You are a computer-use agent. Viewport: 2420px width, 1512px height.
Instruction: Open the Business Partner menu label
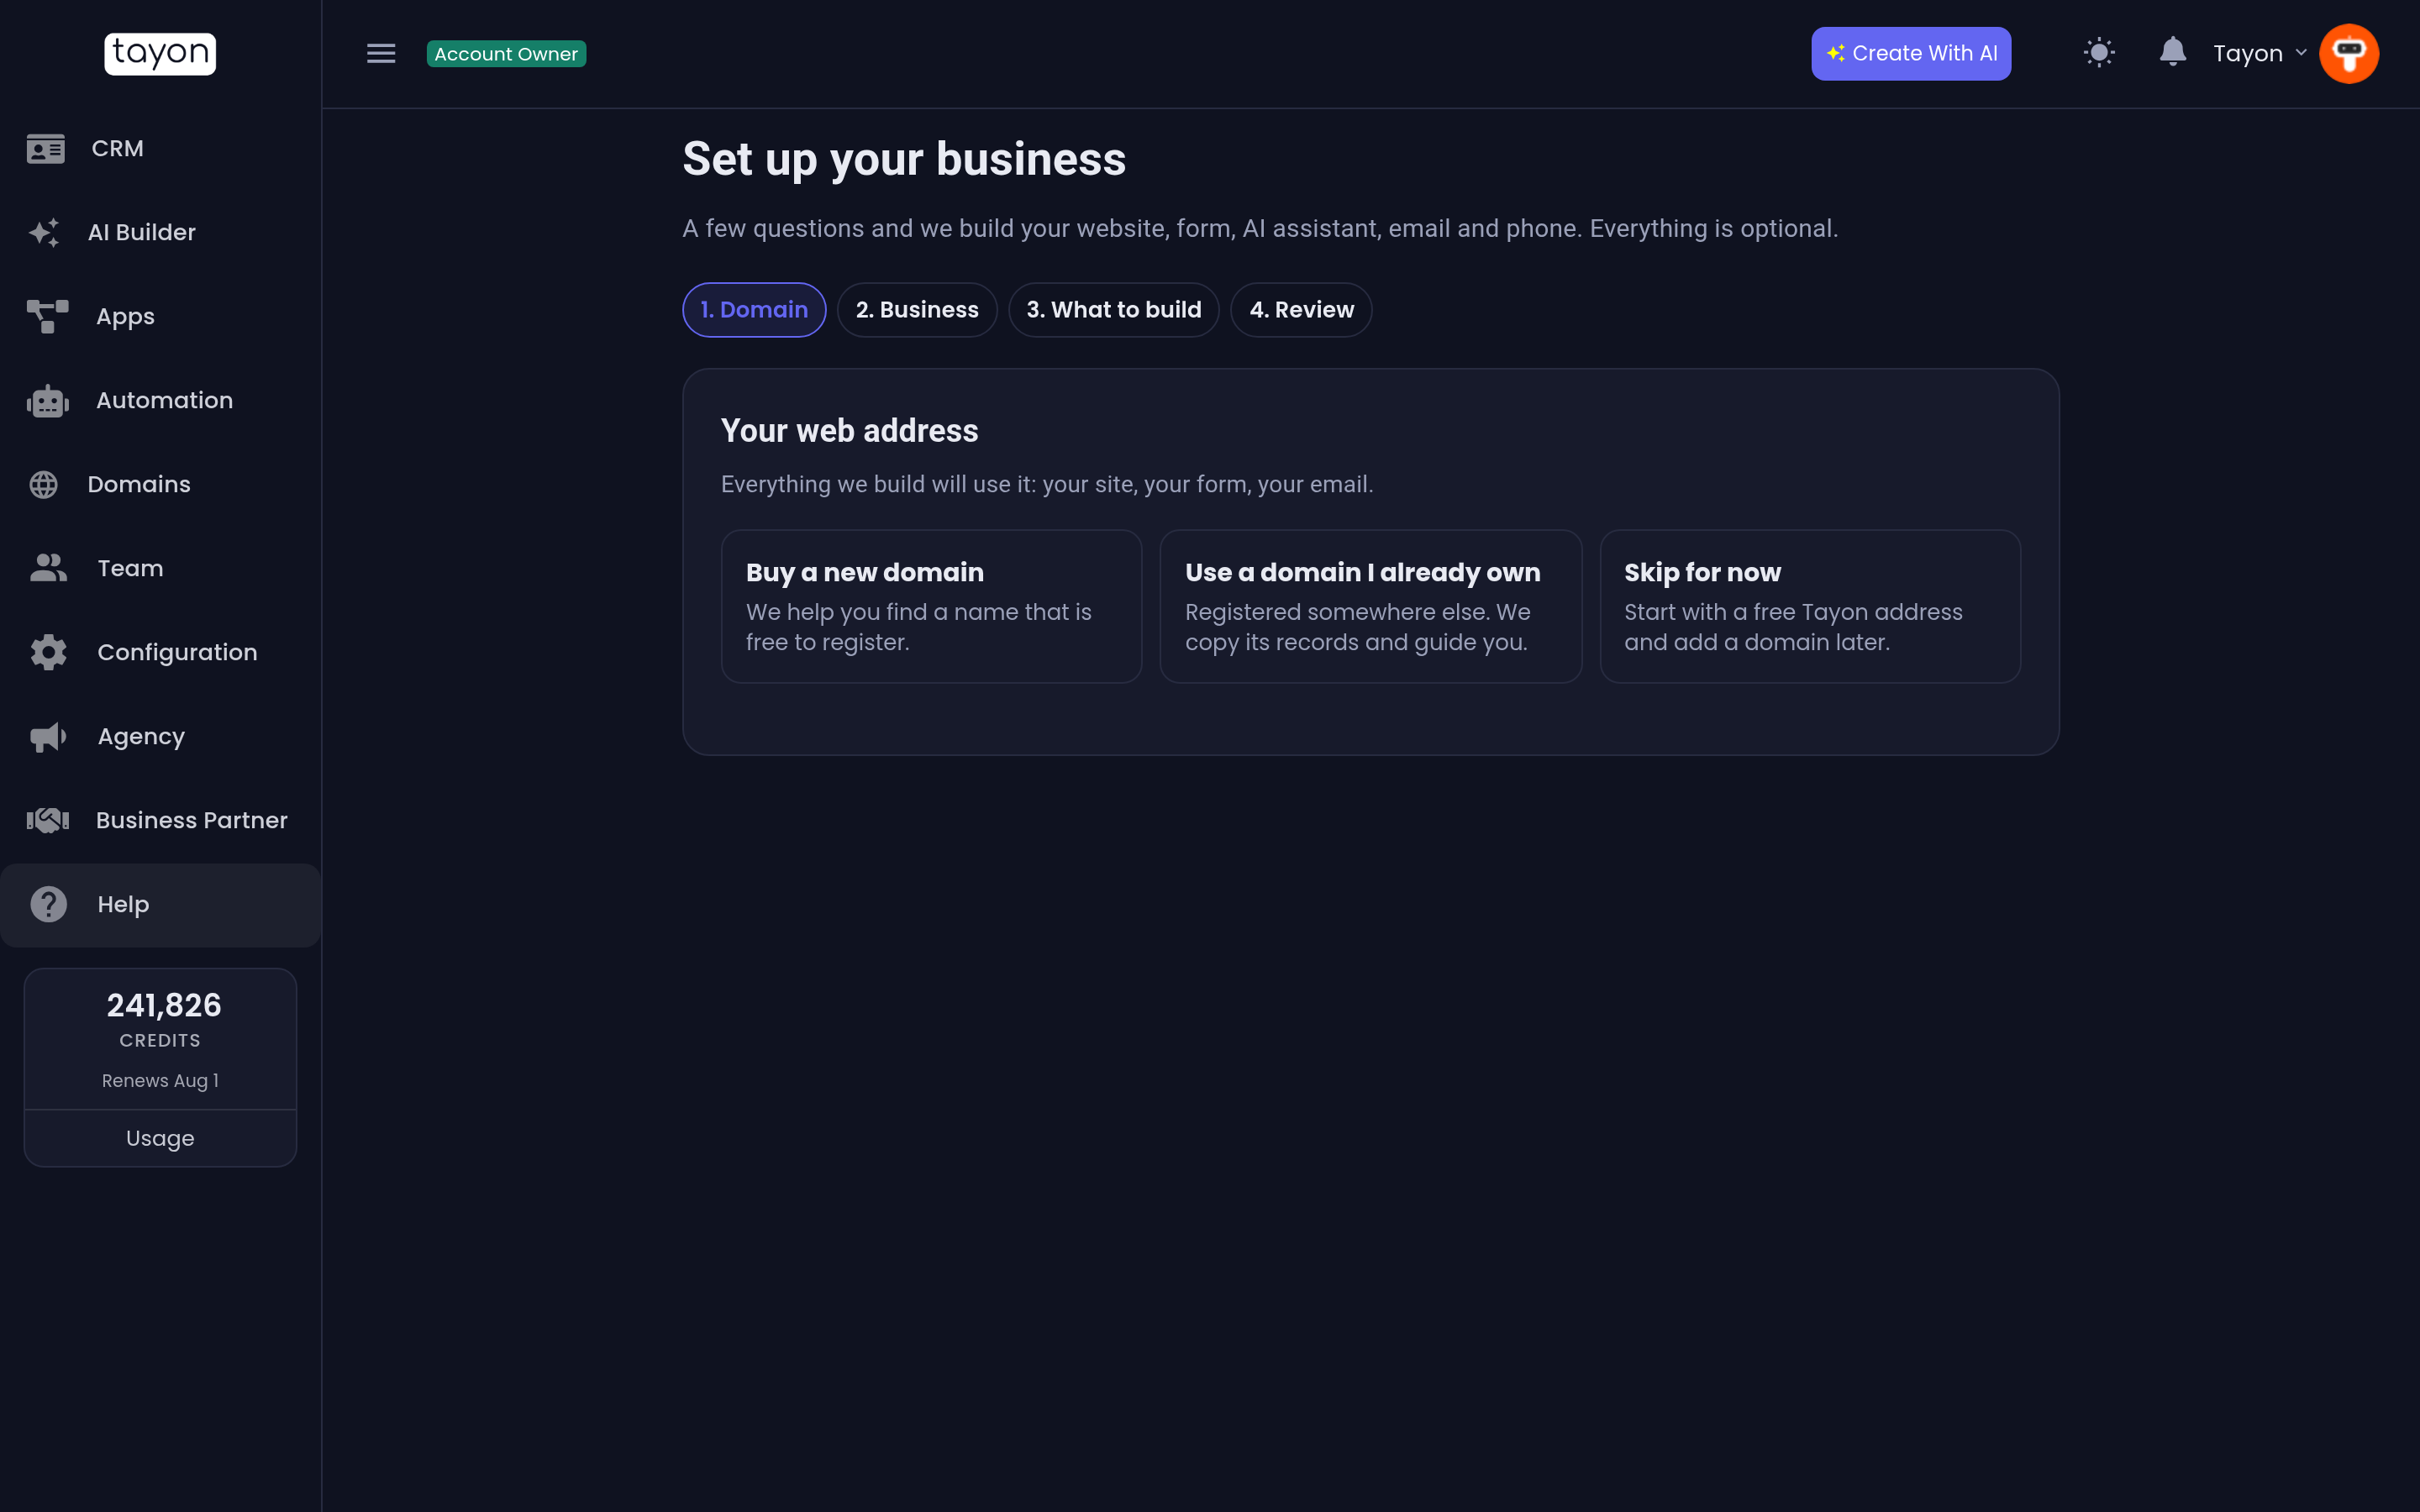(192, 821)
